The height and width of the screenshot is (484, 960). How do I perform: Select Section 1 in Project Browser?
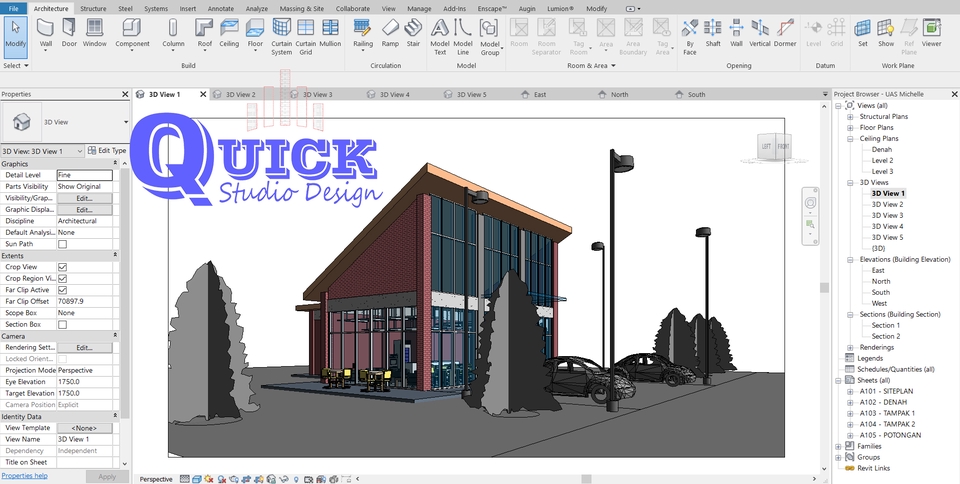click(x=885, y=326)
